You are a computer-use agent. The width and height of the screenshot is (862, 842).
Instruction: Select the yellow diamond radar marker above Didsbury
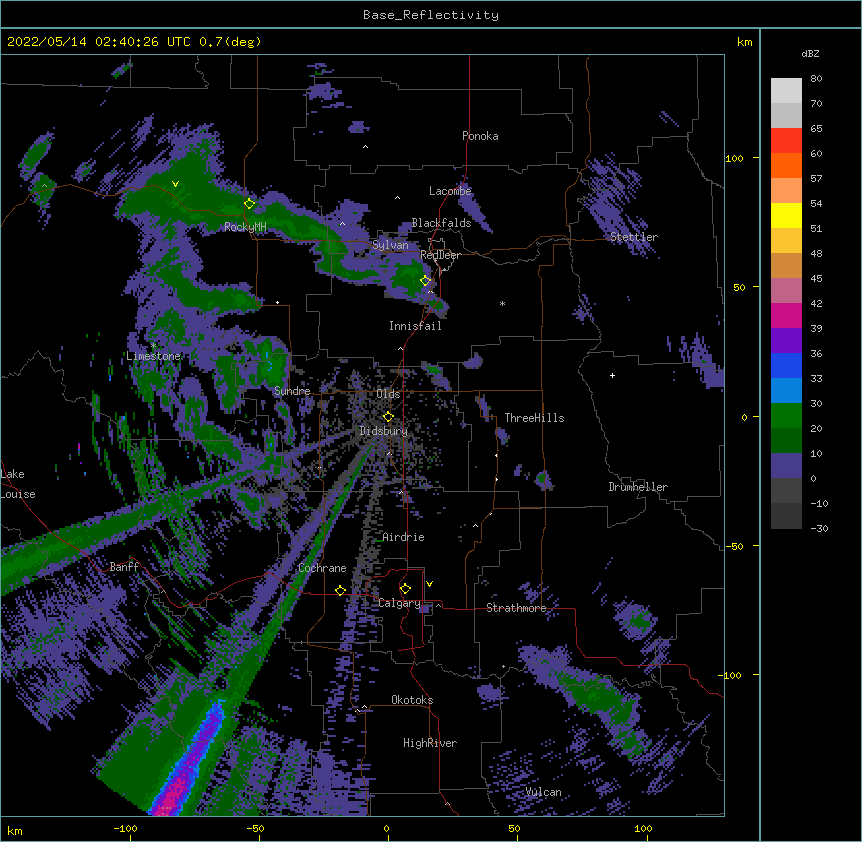[388, 417]
